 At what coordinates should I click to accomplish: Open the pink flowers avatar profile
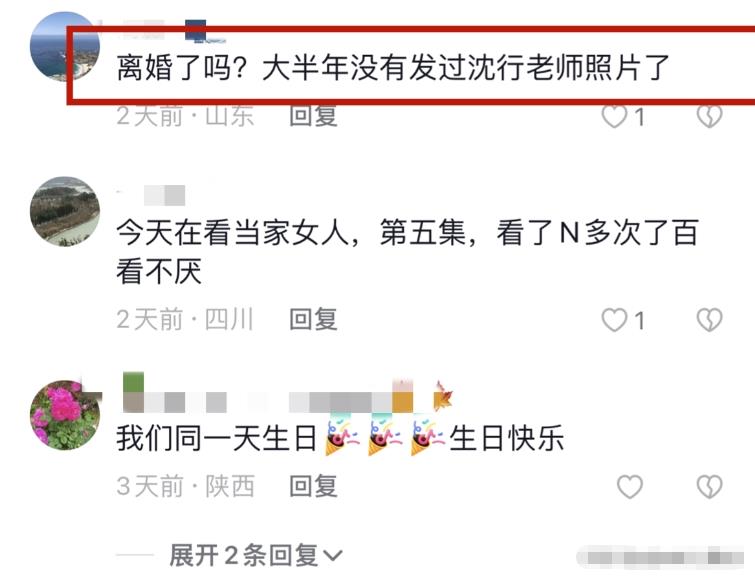(65, 415)
